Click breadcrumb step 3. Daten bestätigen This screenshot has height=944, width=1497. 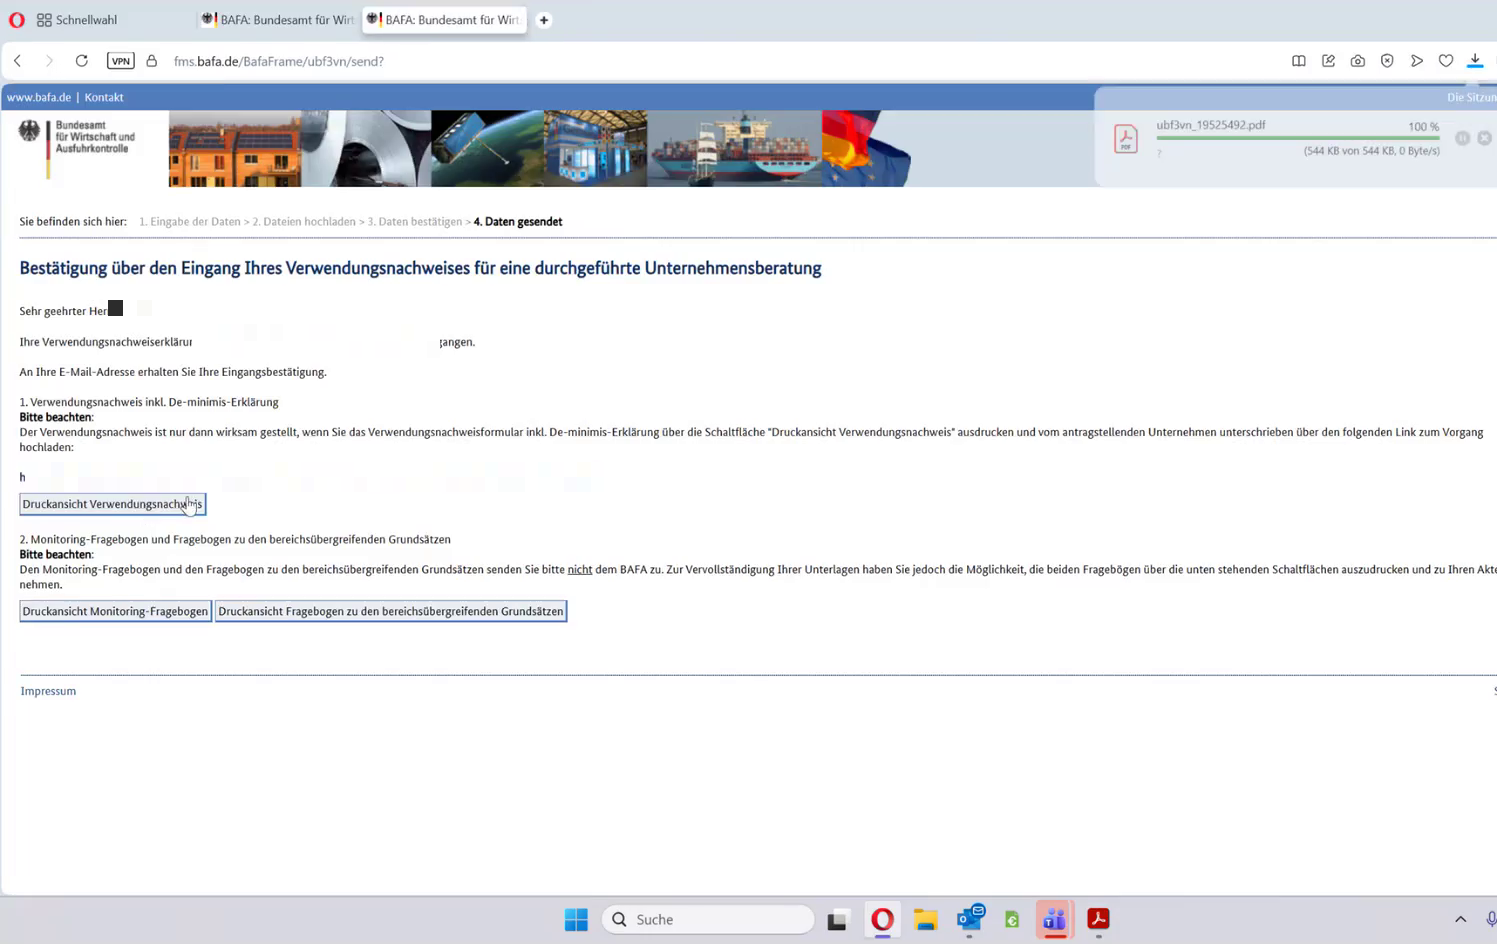coord(415,222)
